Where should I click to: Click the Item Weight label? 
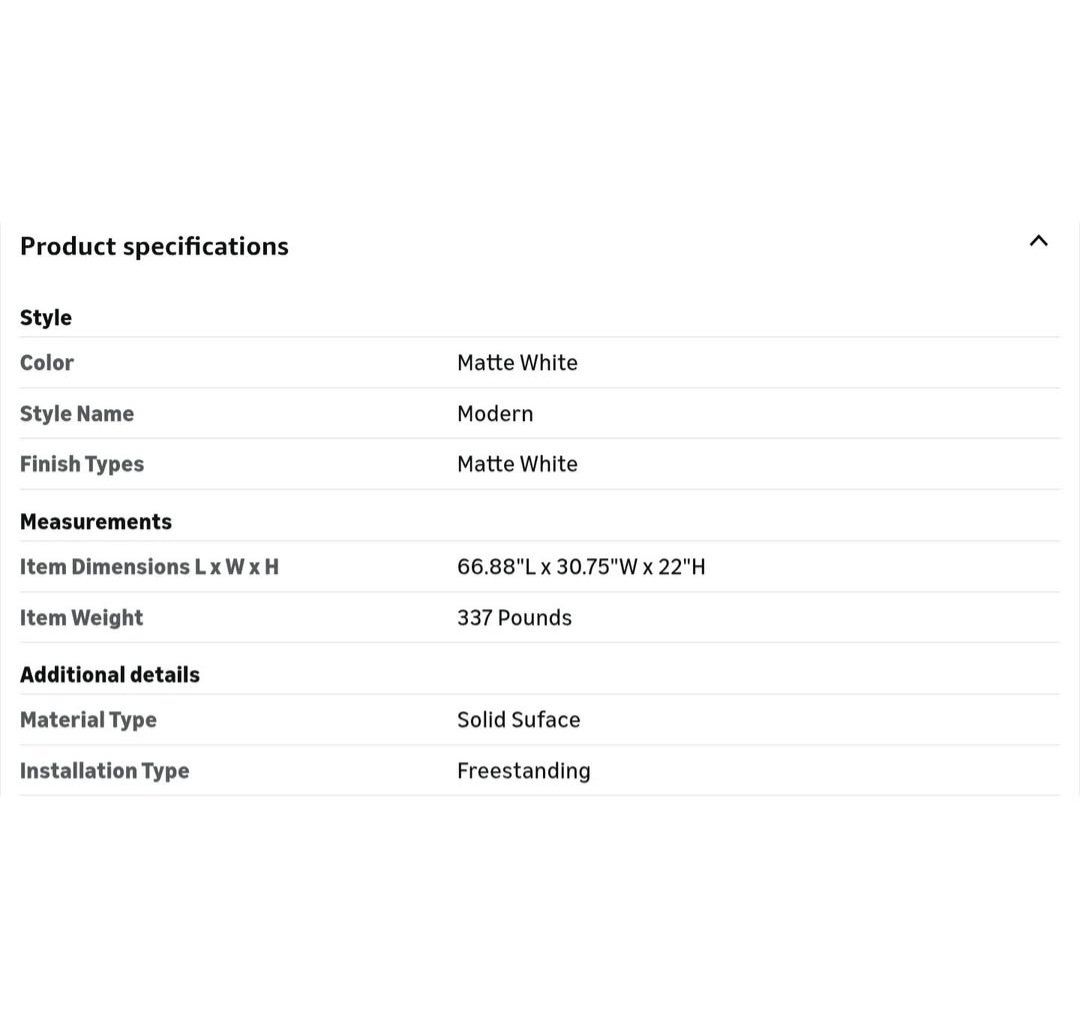[x=82, y=618]
